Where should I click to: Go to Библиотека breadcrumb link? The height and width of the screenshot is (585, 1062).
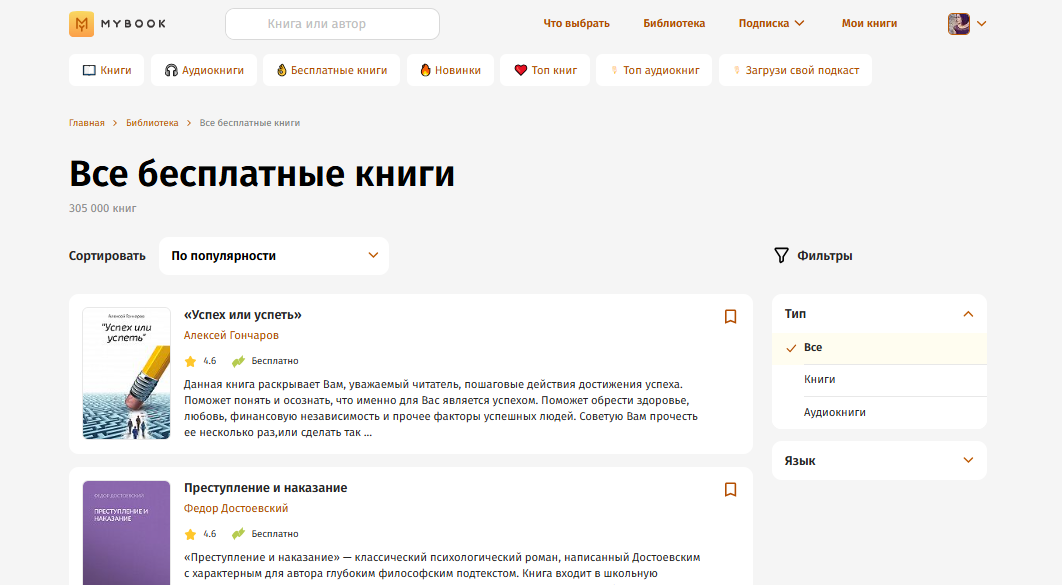[152, 123]
